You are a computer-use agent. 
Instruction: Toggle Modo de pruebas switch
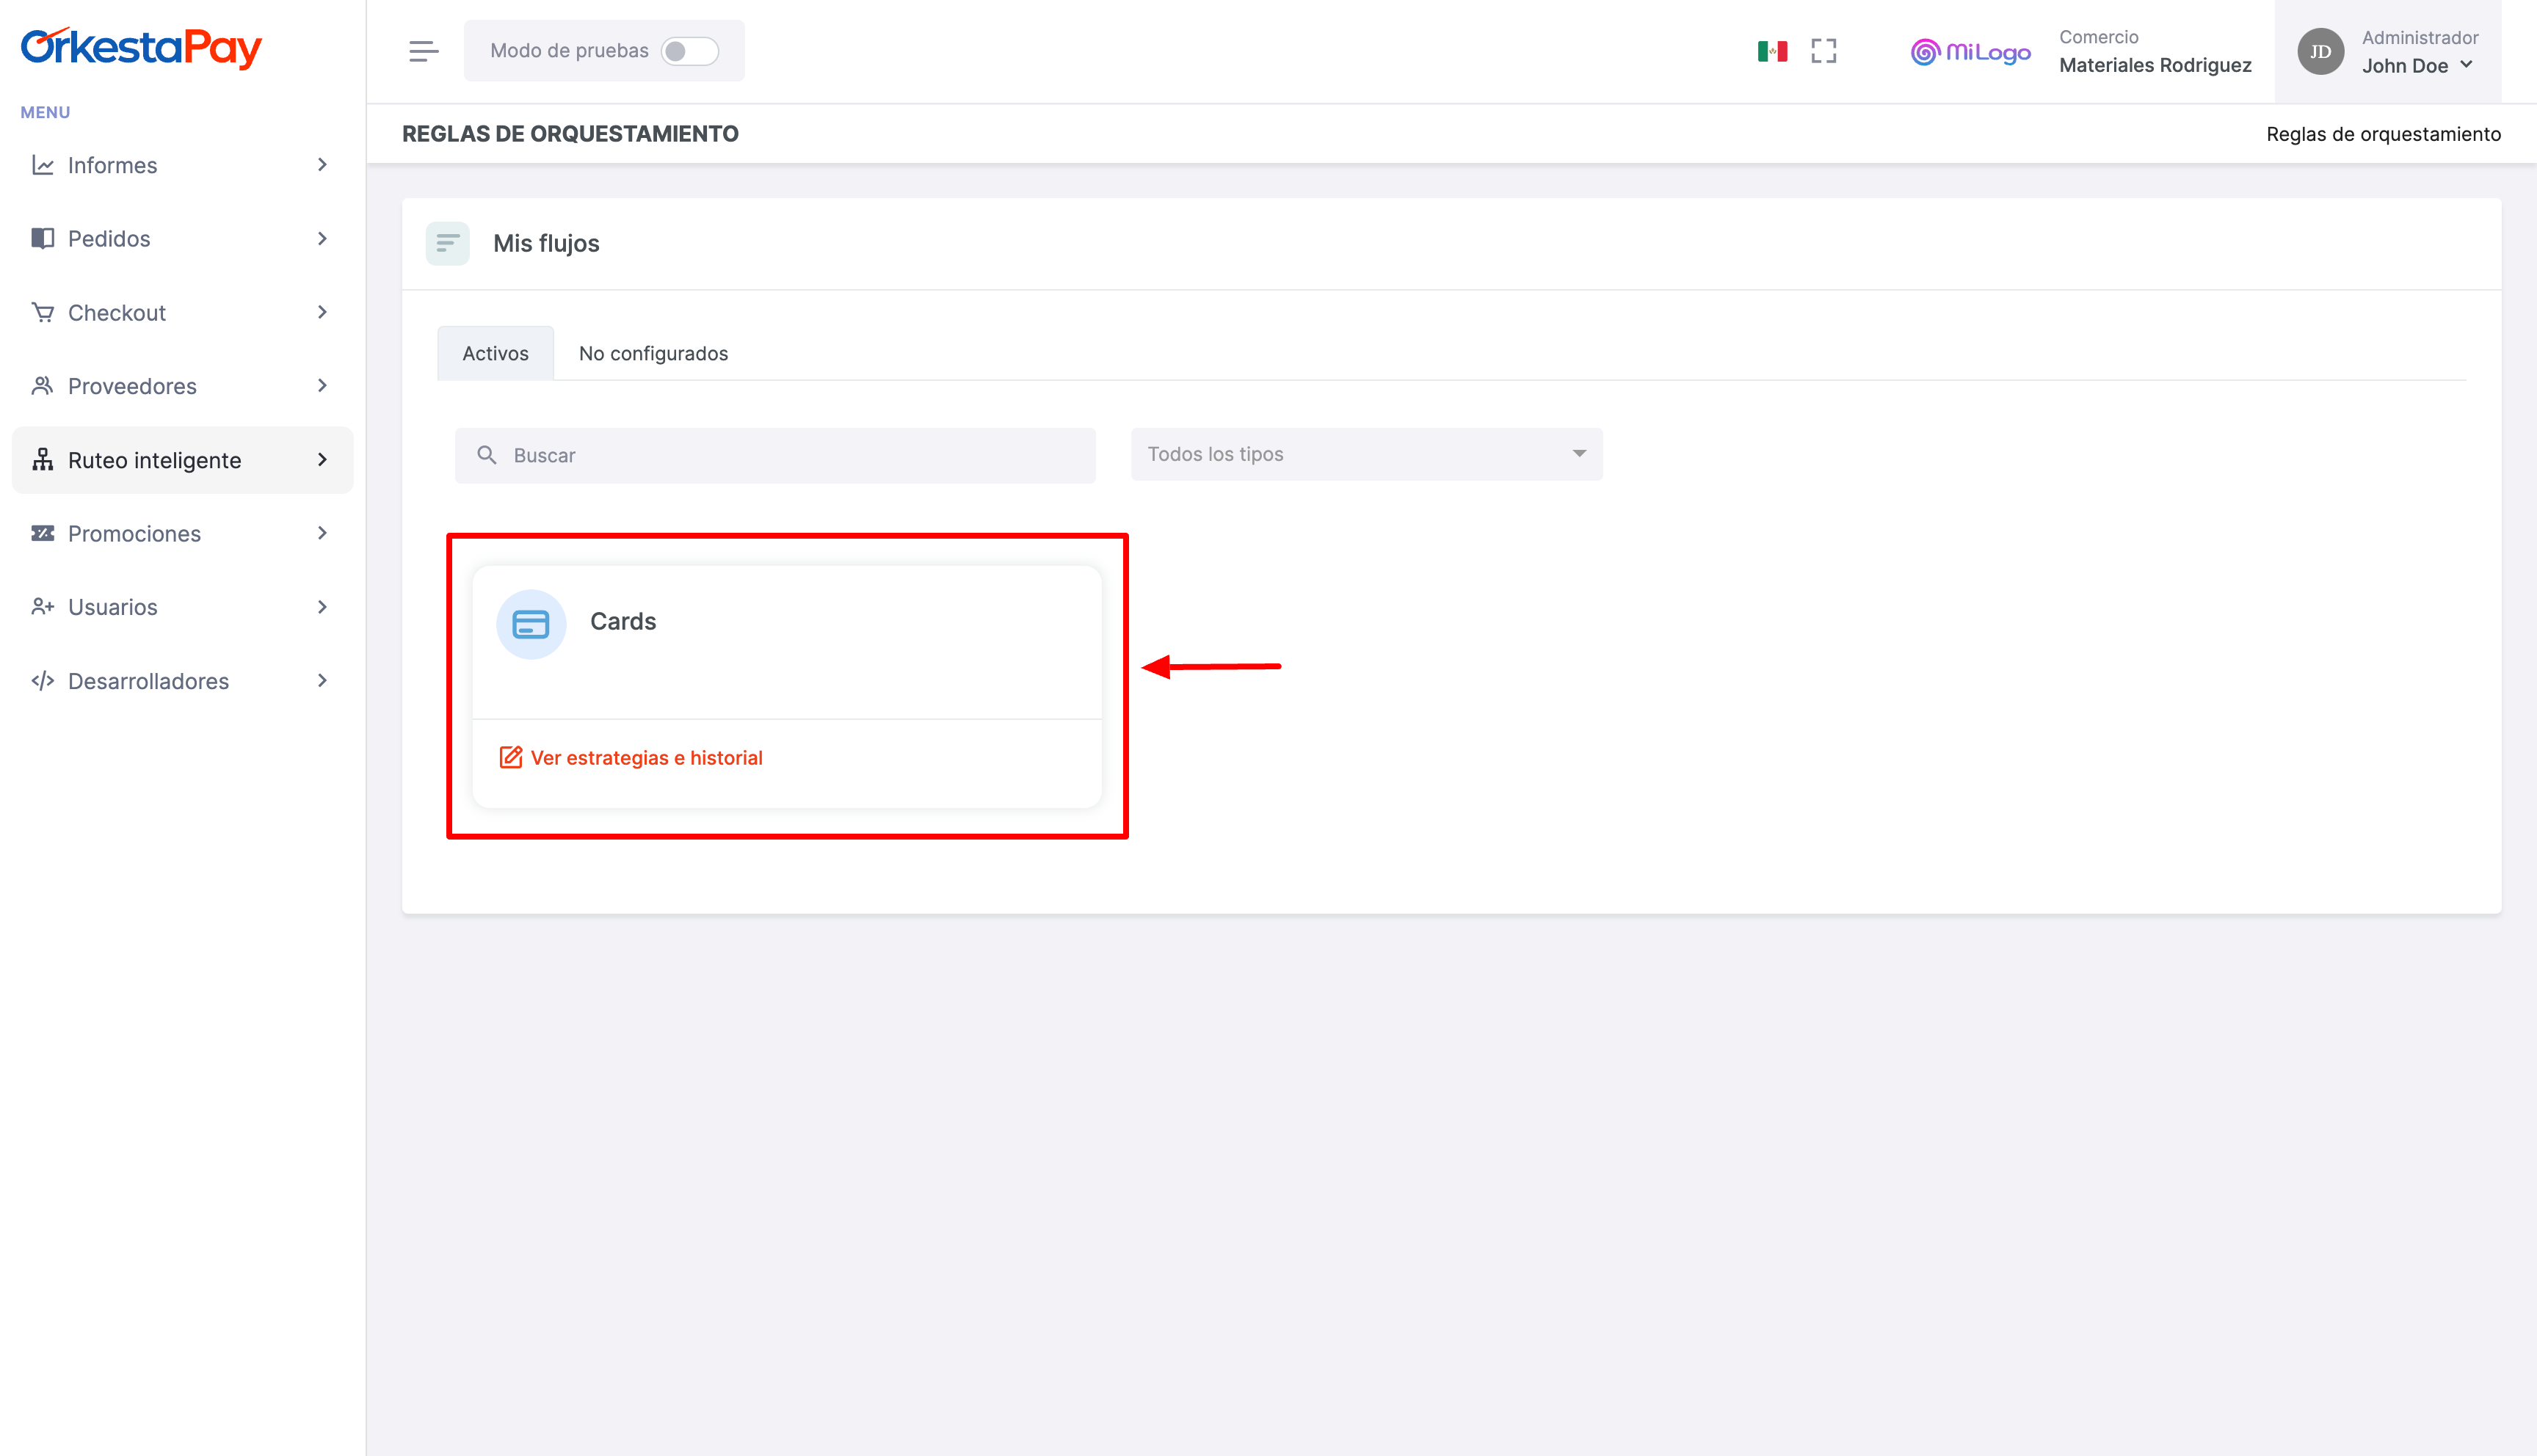pos(689,51)
